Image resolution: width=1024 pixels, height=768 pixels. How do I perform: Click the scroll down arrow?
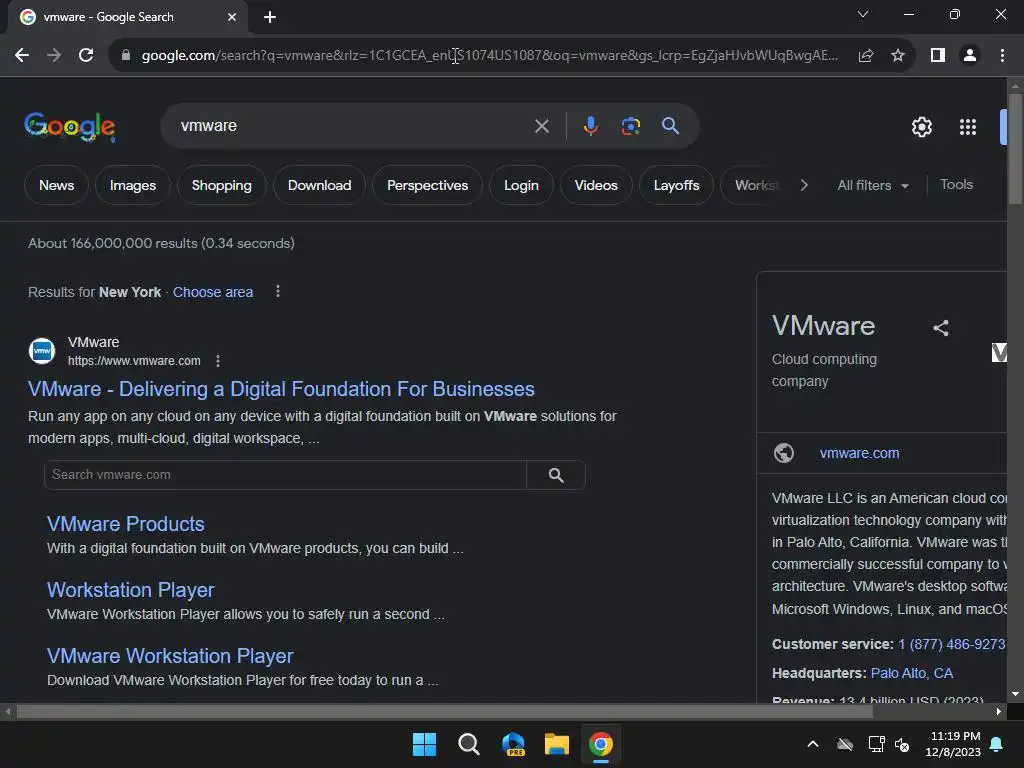[x=1015, y=694]
